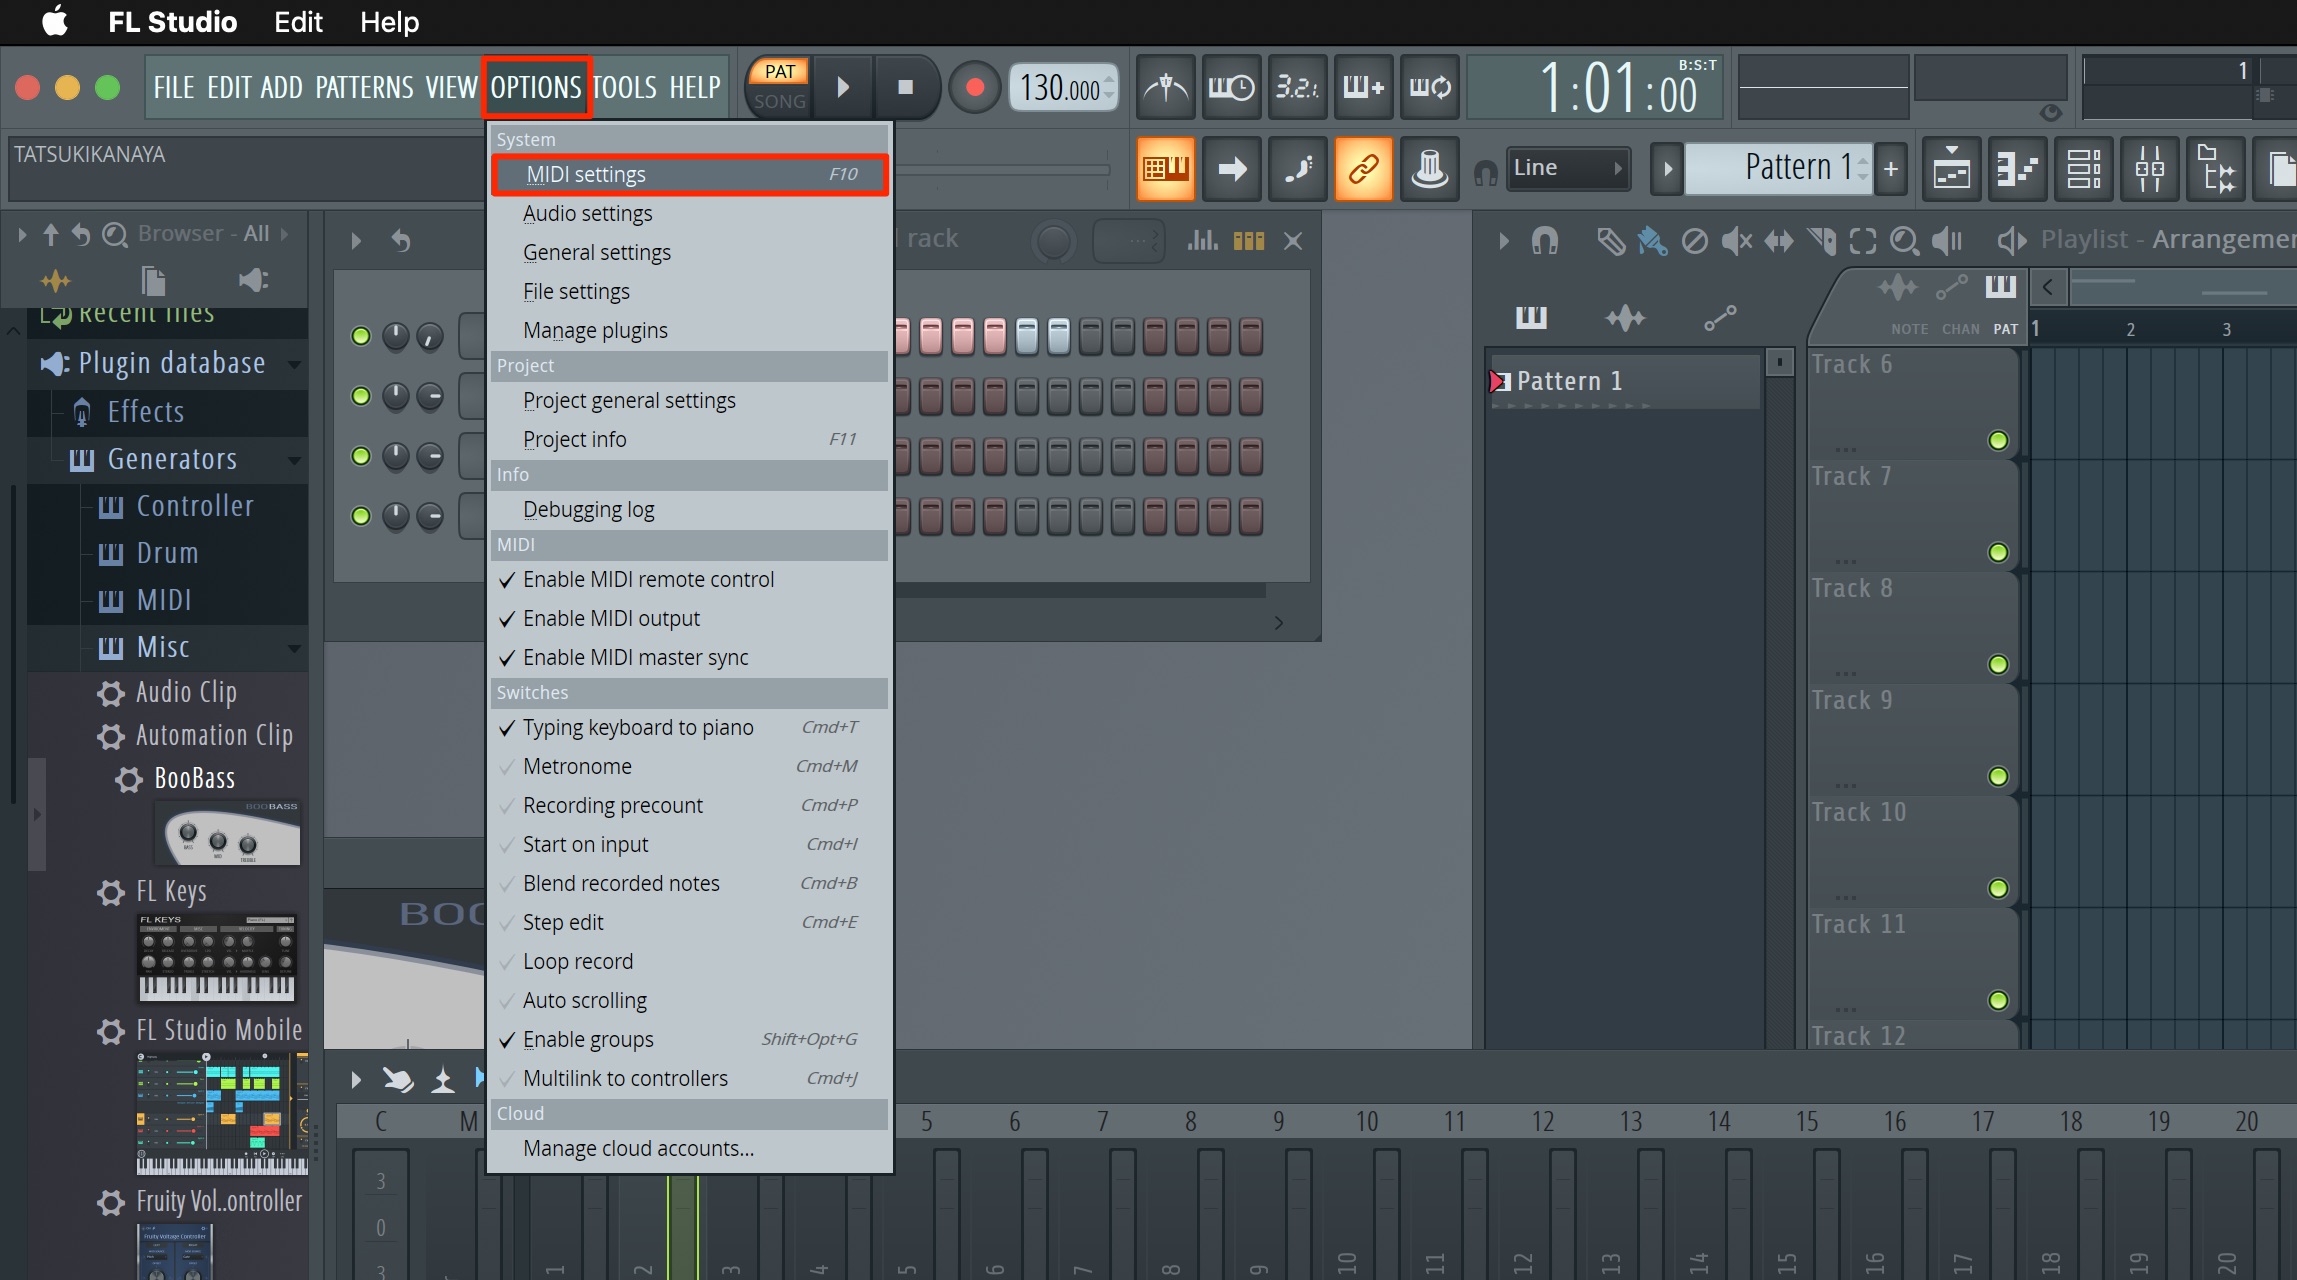Add a new pattern with plus button
The width and height of the screenshot is (2297, 1280).
tap(1891, 168)
